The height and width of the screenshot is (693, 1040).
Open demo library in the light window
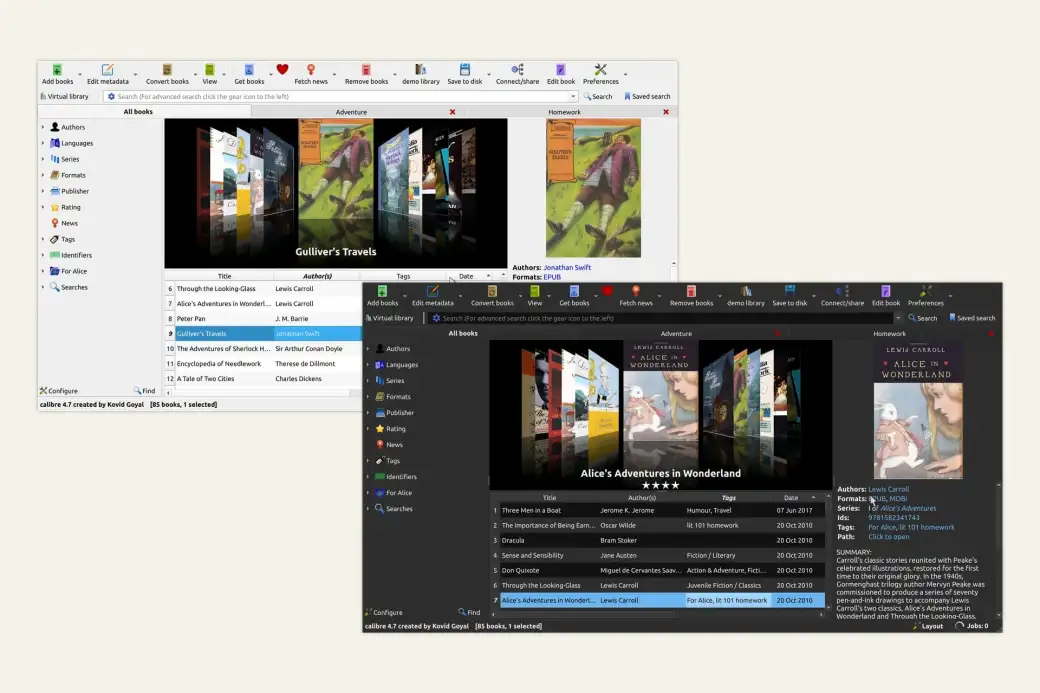click(x=421, y=74)
